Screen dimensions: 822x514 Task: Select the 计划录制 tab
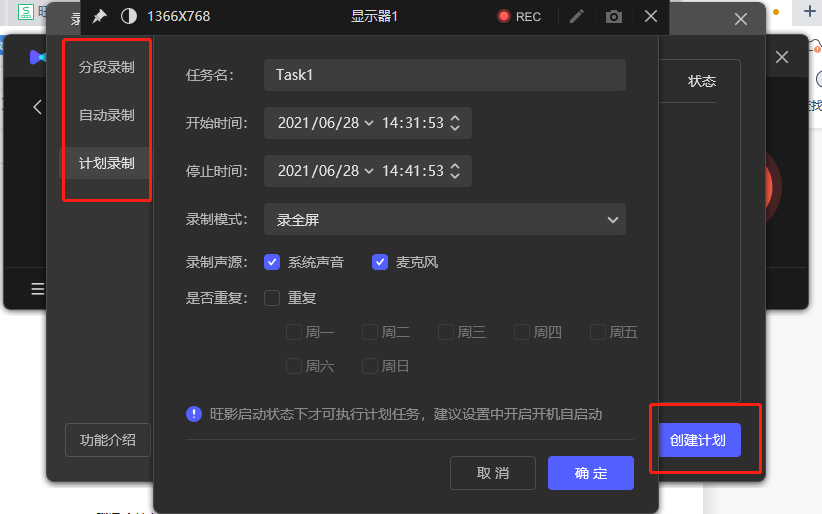coord(107,163)
